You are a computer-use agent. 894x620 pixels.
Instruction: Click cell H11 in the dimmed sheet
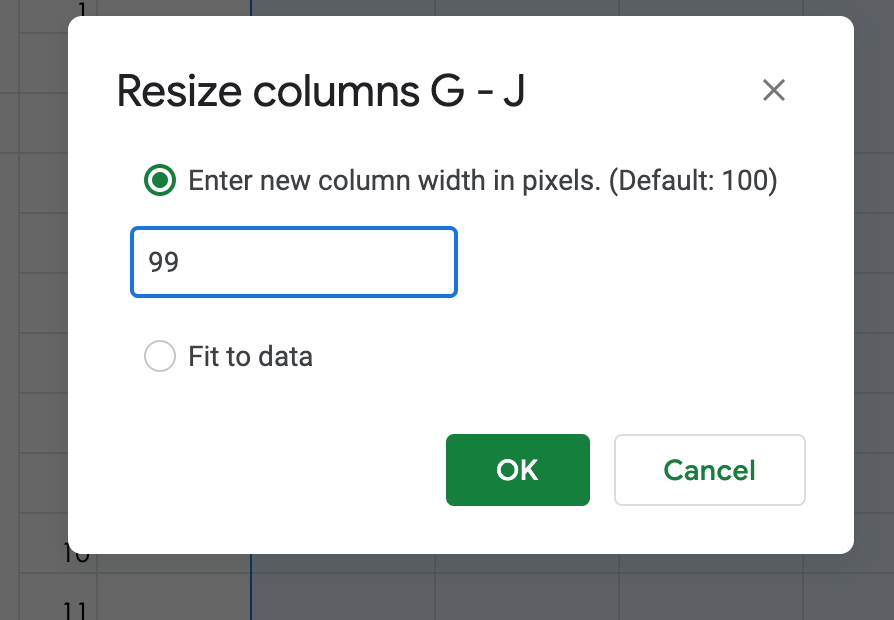[527, 603]
